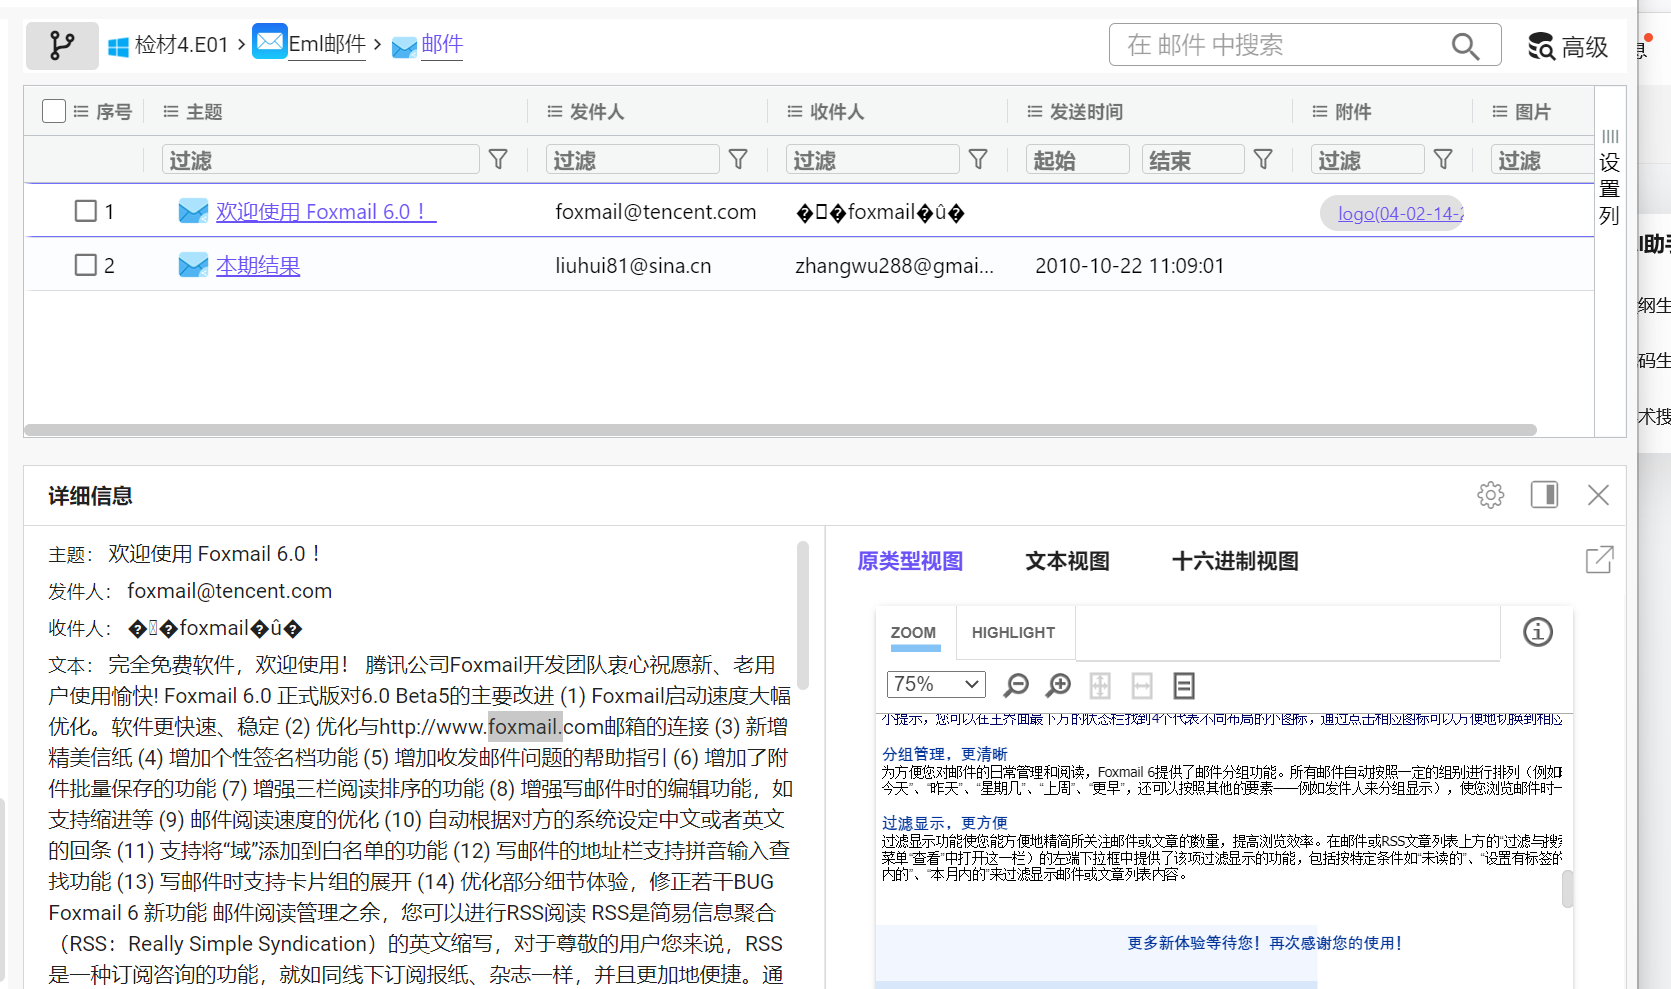Click the filter funnel icon for 发送时间 column

click(x=1263, y=160)
